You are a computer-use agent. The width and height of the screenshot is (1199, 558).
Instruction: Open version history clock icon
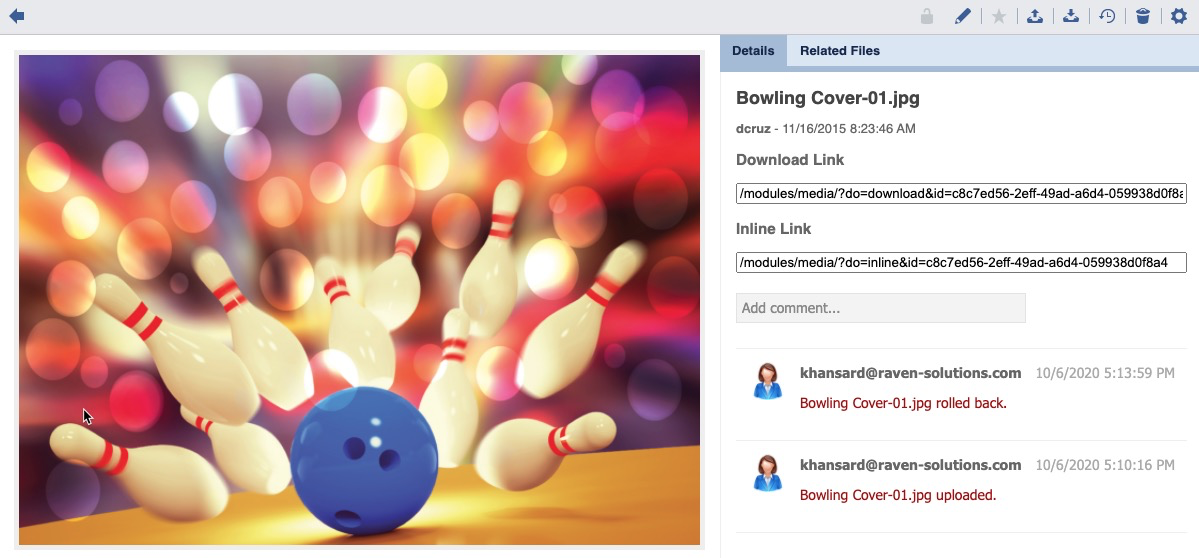(x=1107, y=16)
